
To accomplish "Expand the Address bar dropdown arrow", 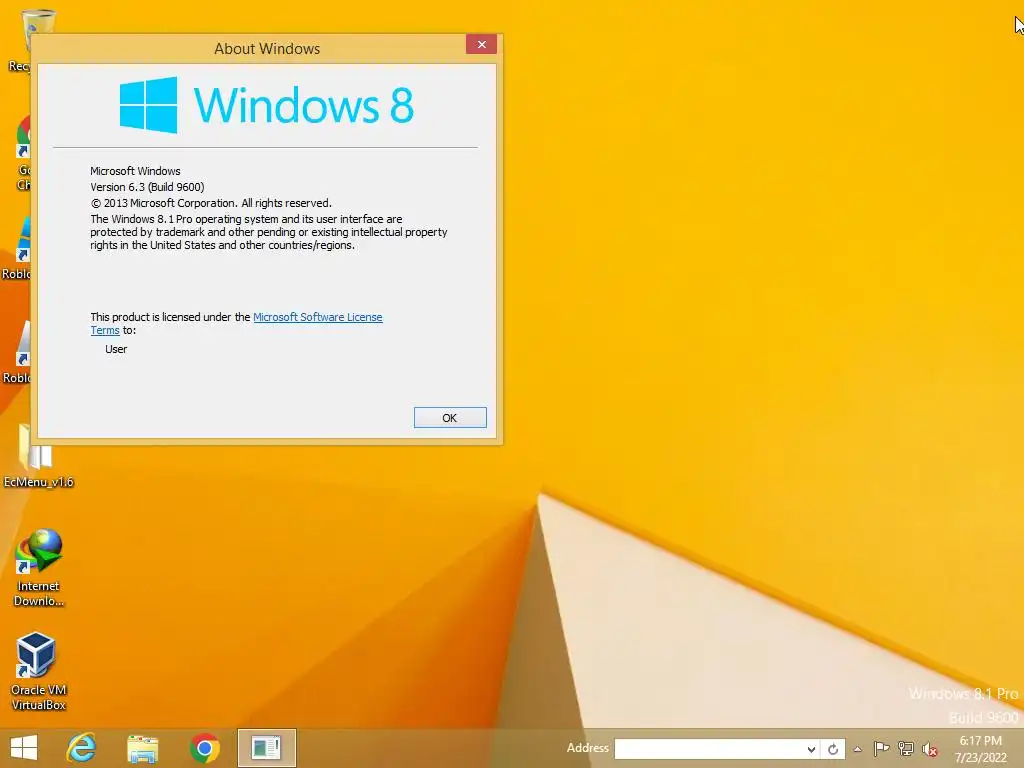I will [x=811, y=749].
